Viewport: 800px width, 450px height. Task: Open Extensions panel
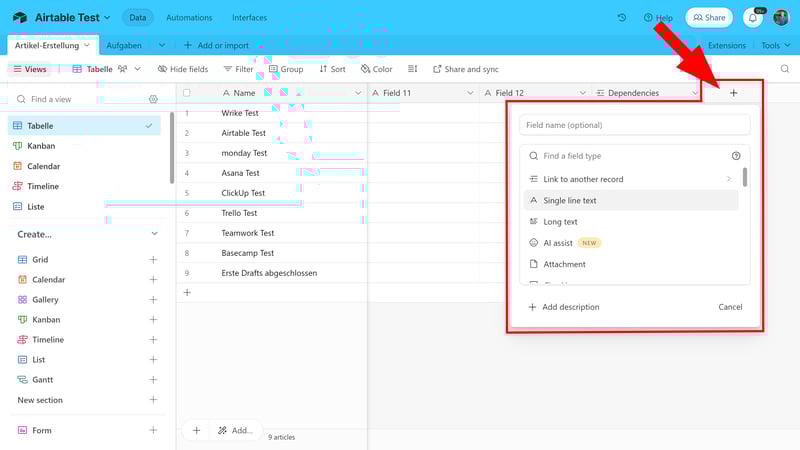(x=727, y=45)
